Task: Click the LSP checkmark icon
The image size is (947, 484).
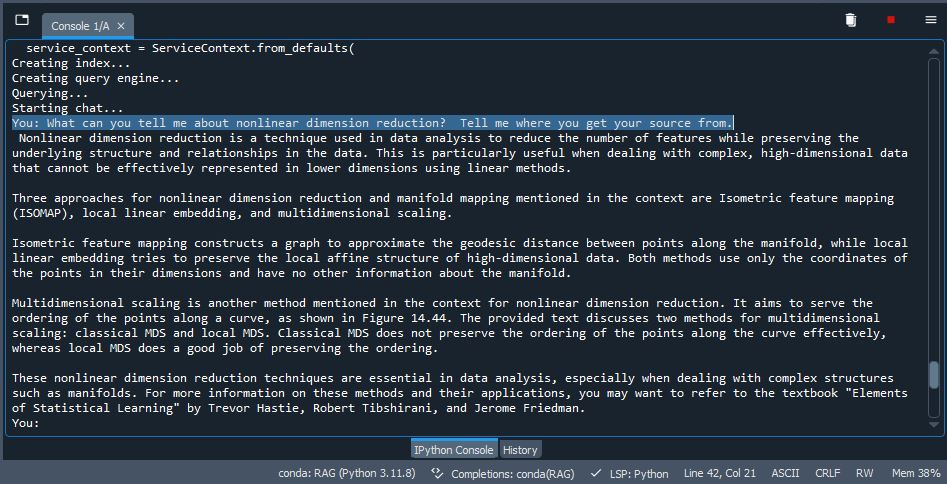Action: tap(596, 473)
